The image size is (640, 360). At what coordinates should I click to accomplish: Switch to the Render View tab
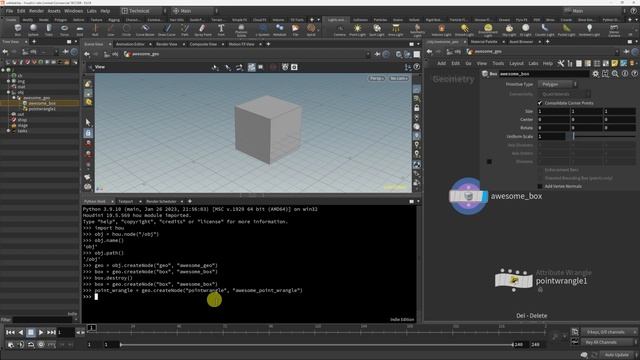pos(167,44)
